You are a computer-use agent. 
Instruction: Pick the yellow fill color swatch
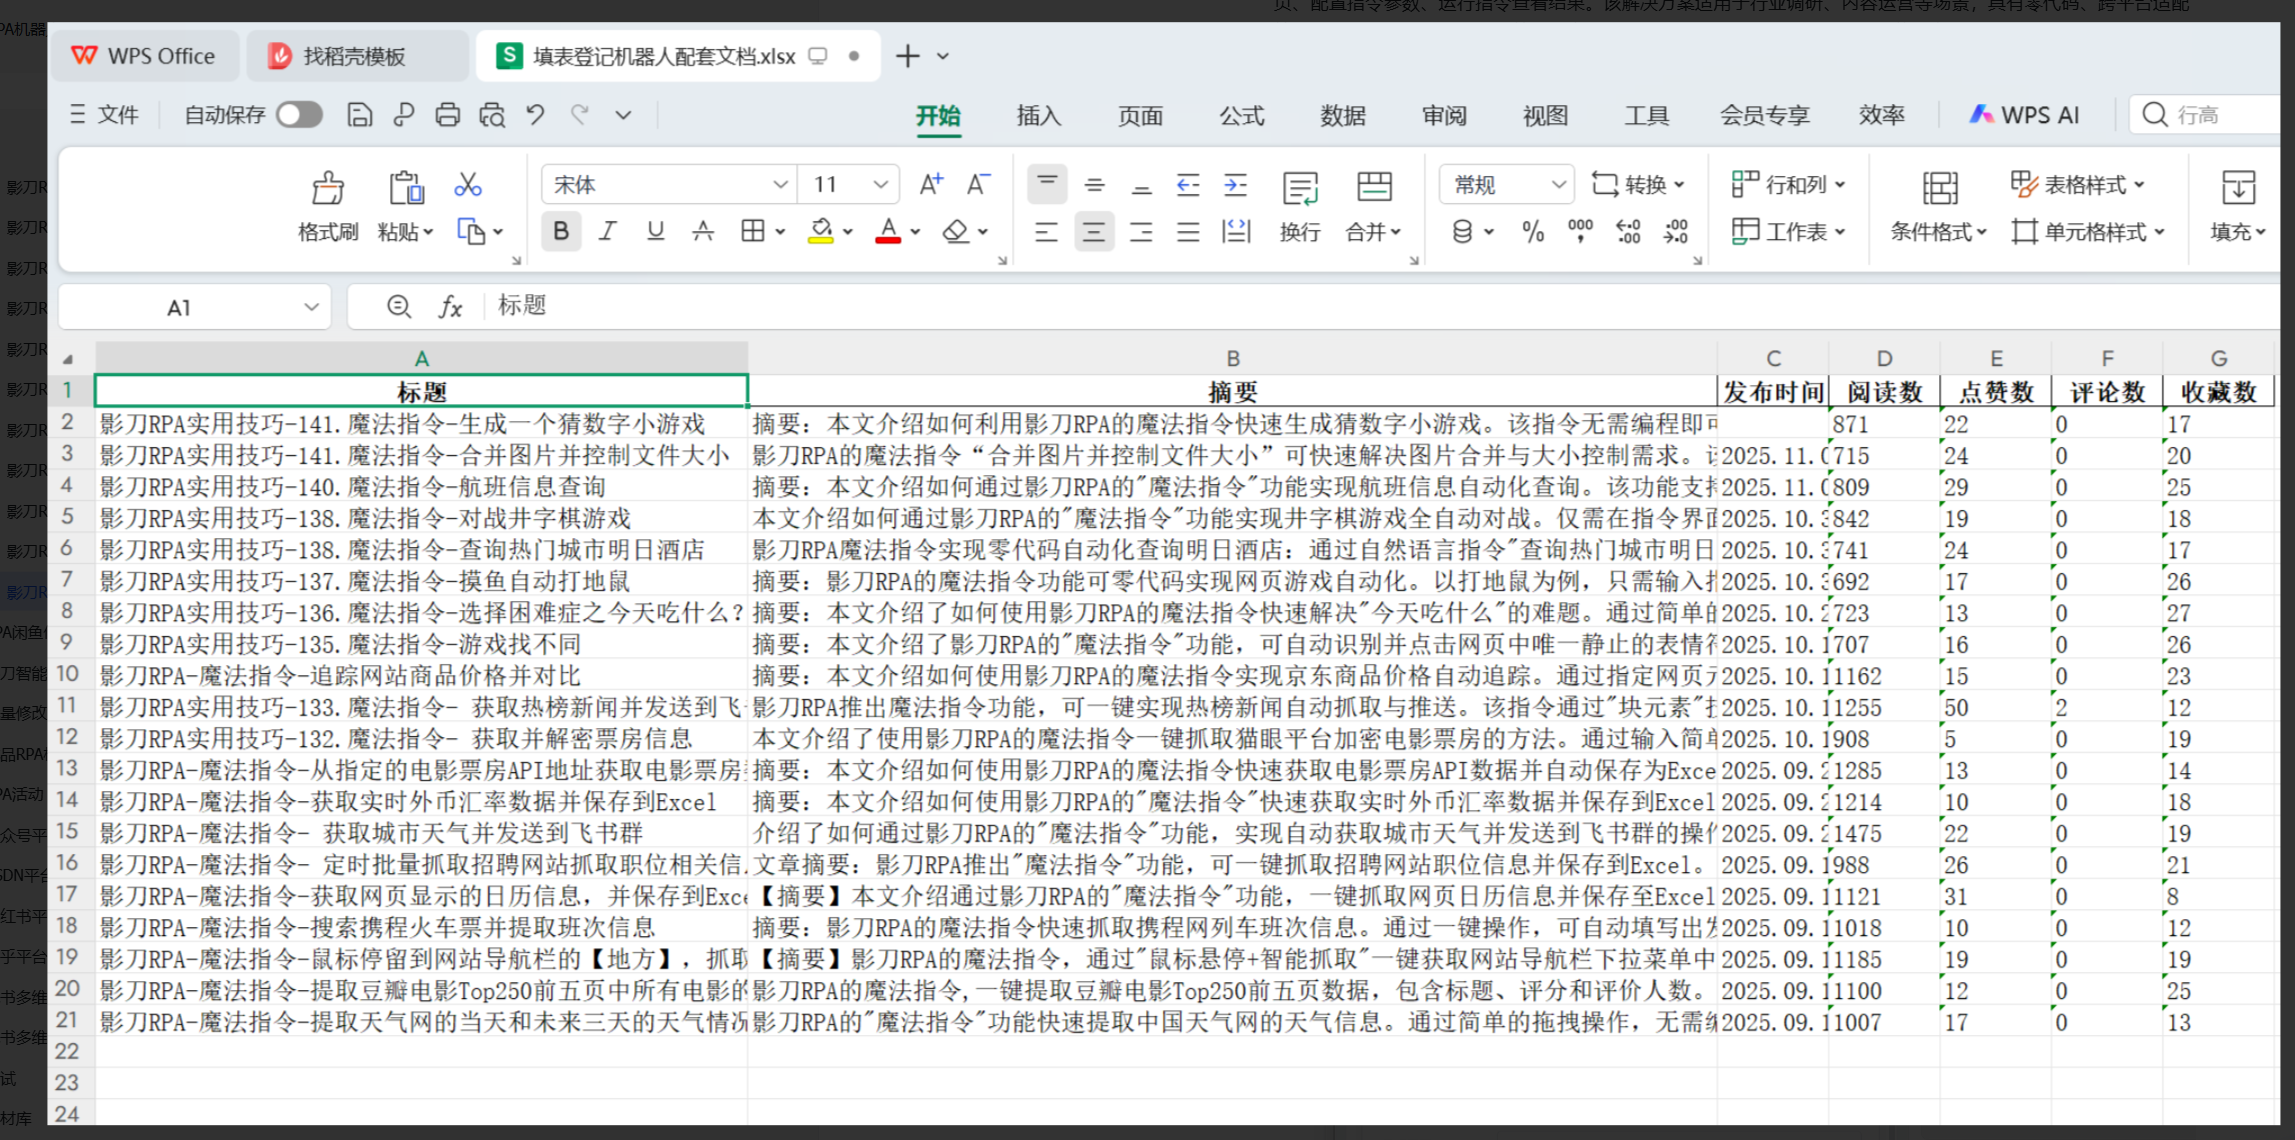(x=819, y=239)
